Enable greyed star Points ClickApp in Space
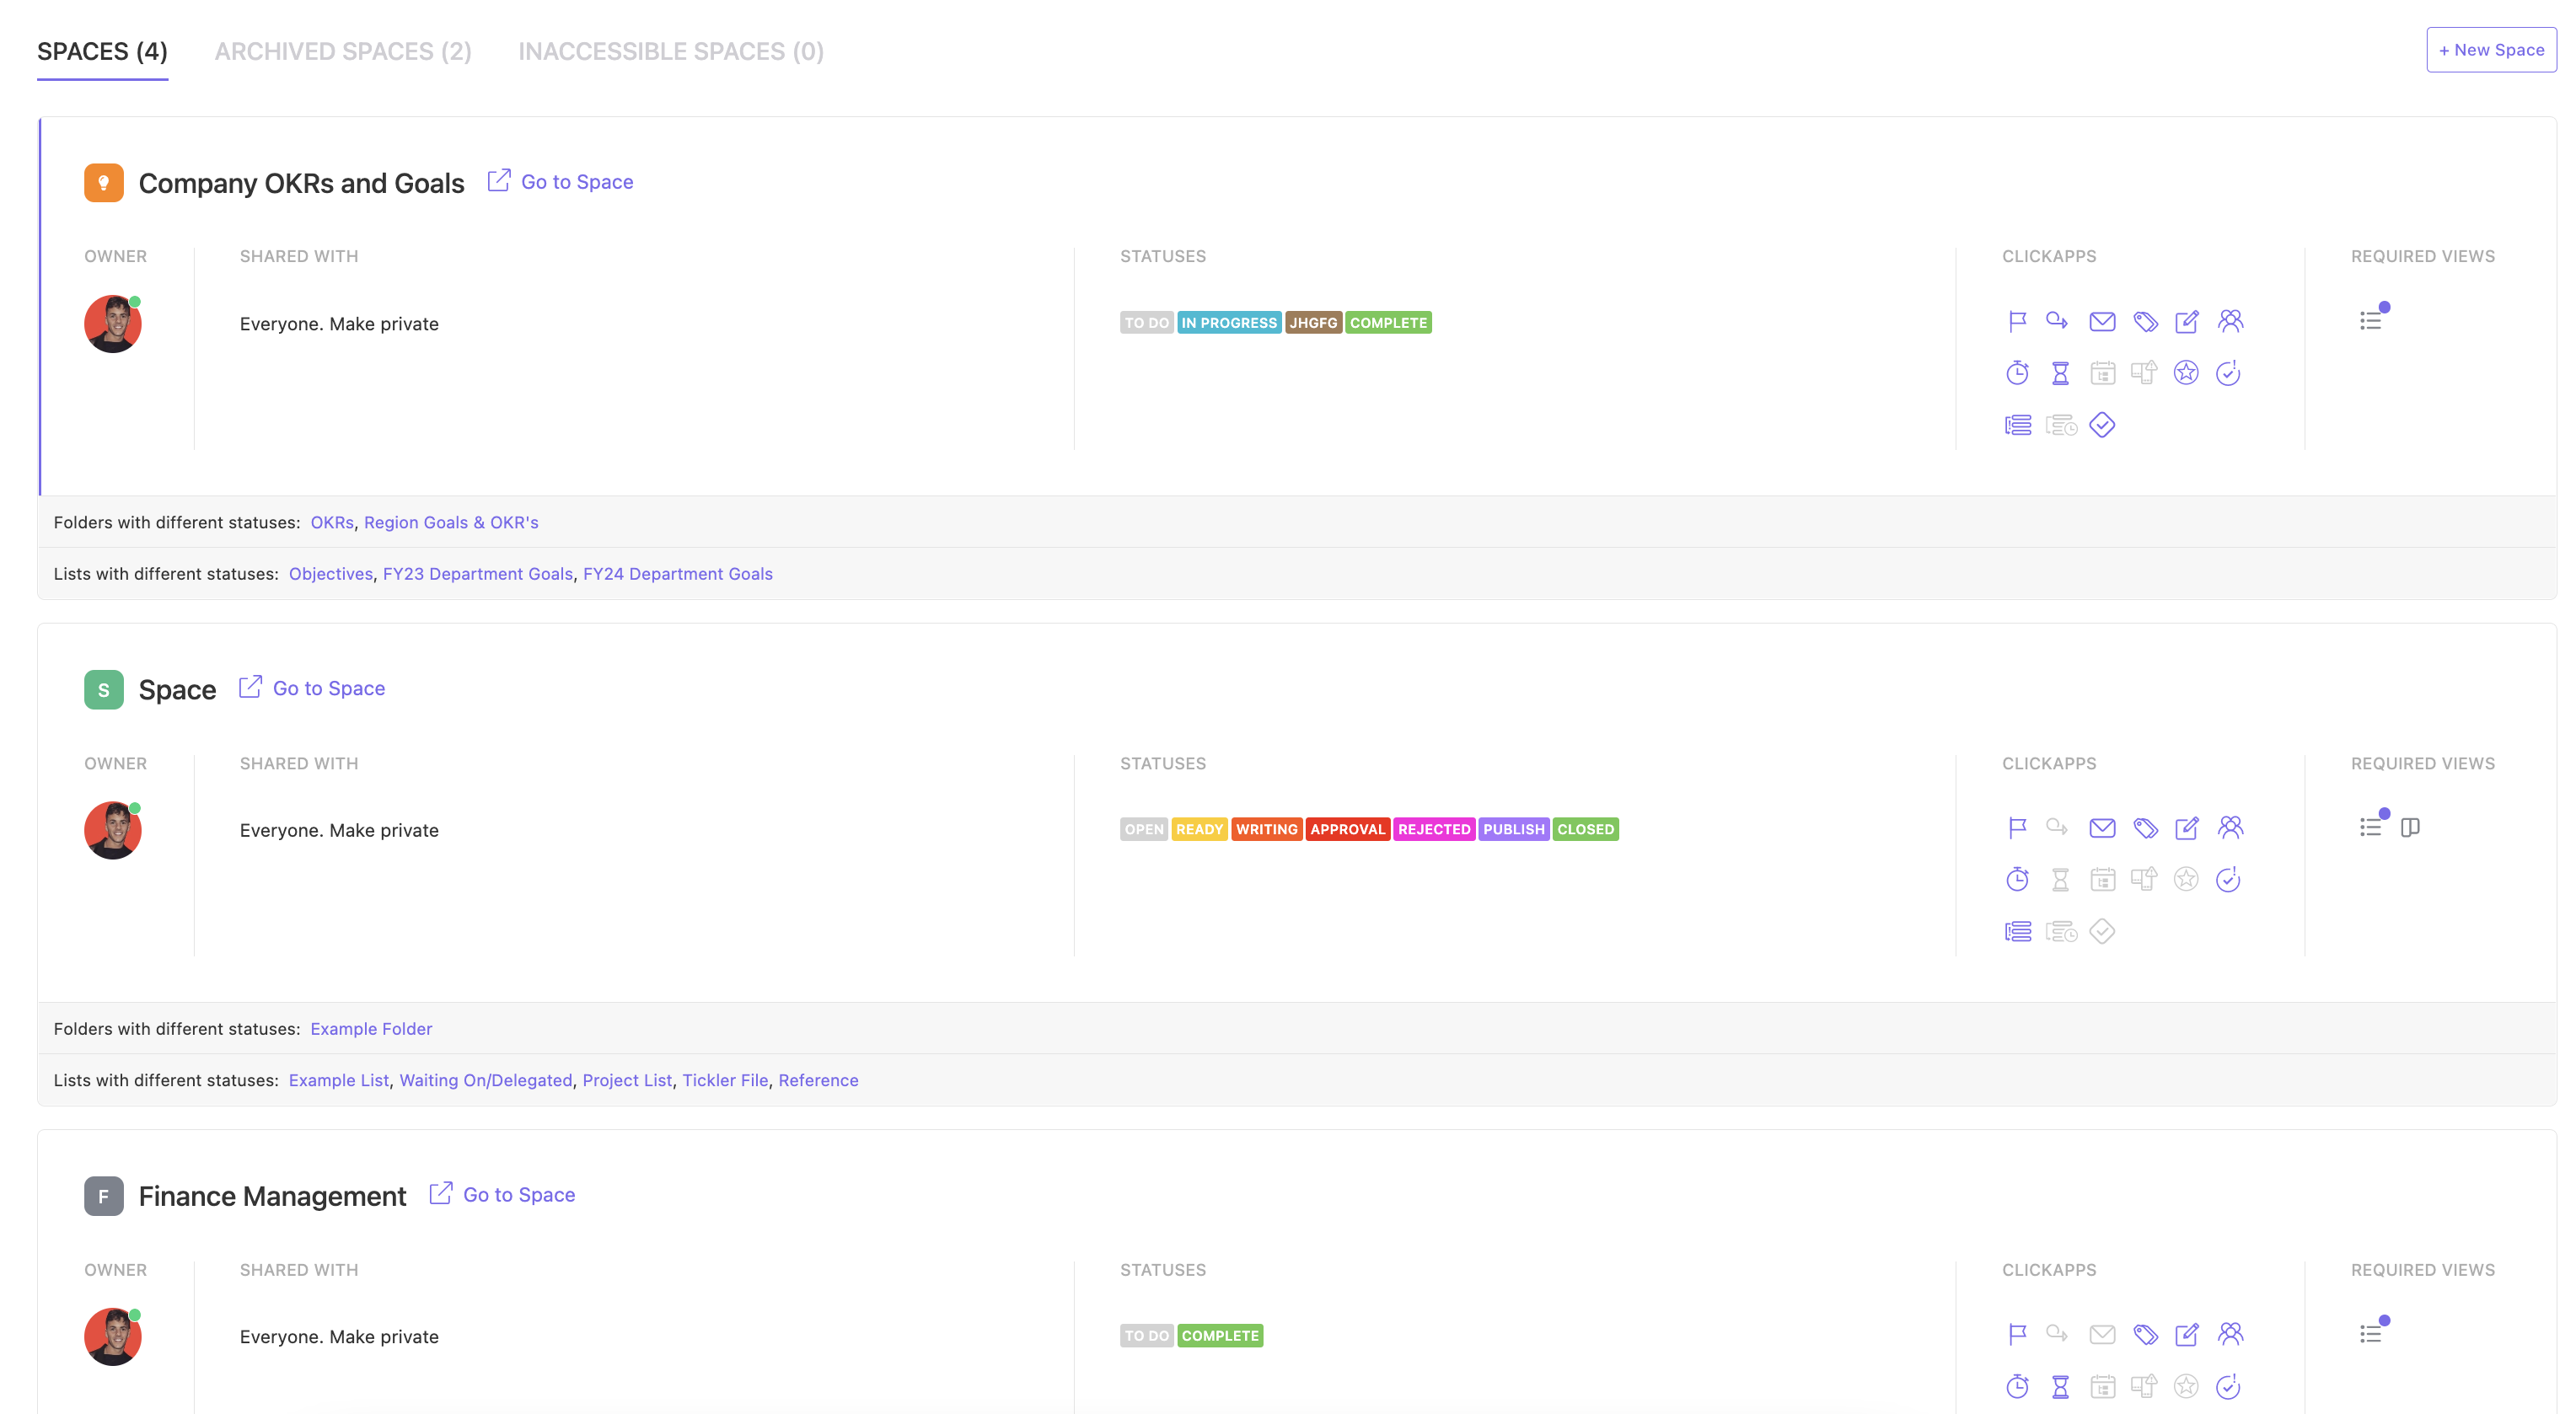Screen dimensions: 2576x1414 [2186, 879]
